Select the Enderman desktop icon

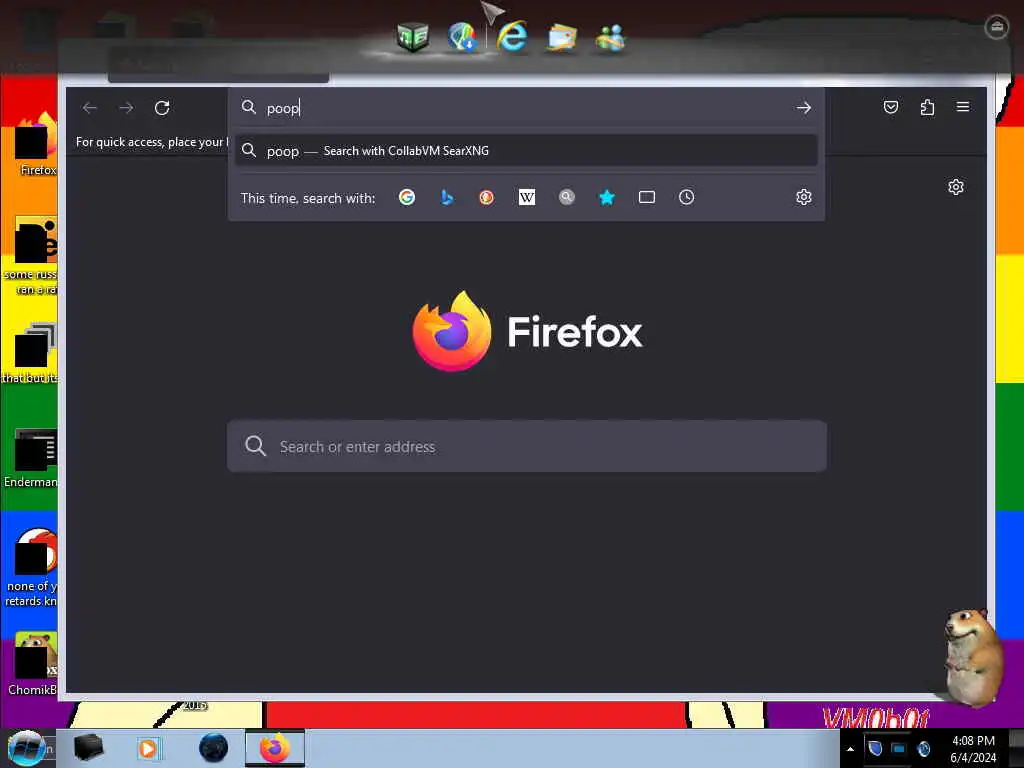click(x=31, y=458)
